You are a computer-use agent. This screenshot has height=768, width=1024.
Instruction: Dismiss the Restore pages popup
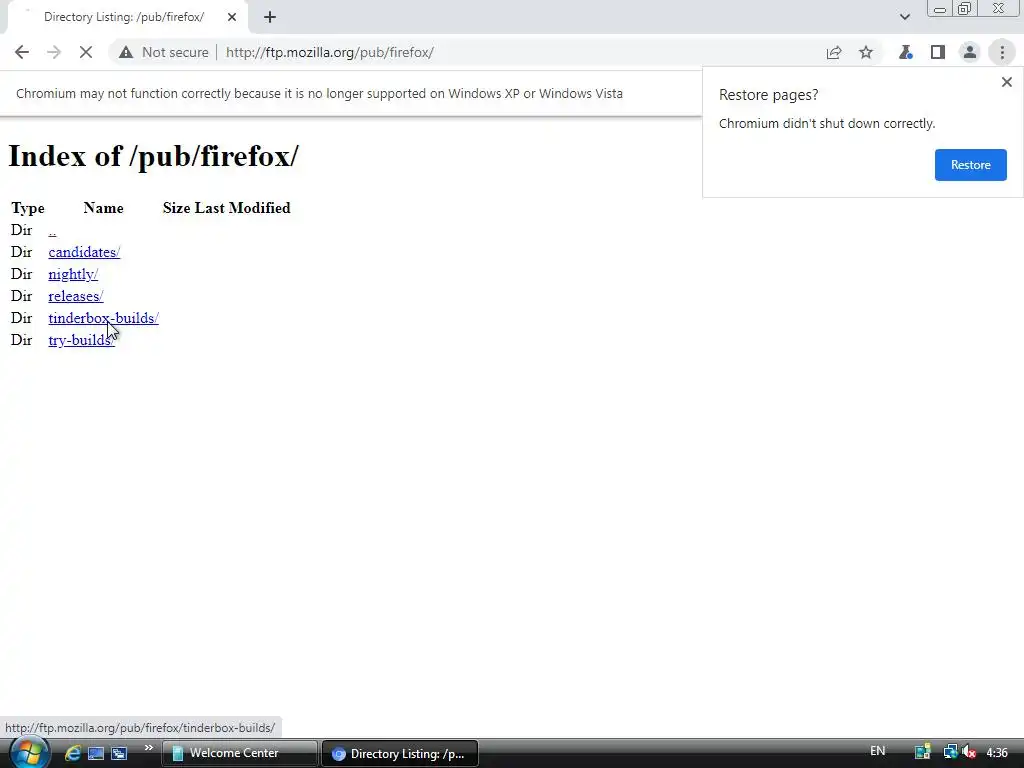tap(1006, 82)
